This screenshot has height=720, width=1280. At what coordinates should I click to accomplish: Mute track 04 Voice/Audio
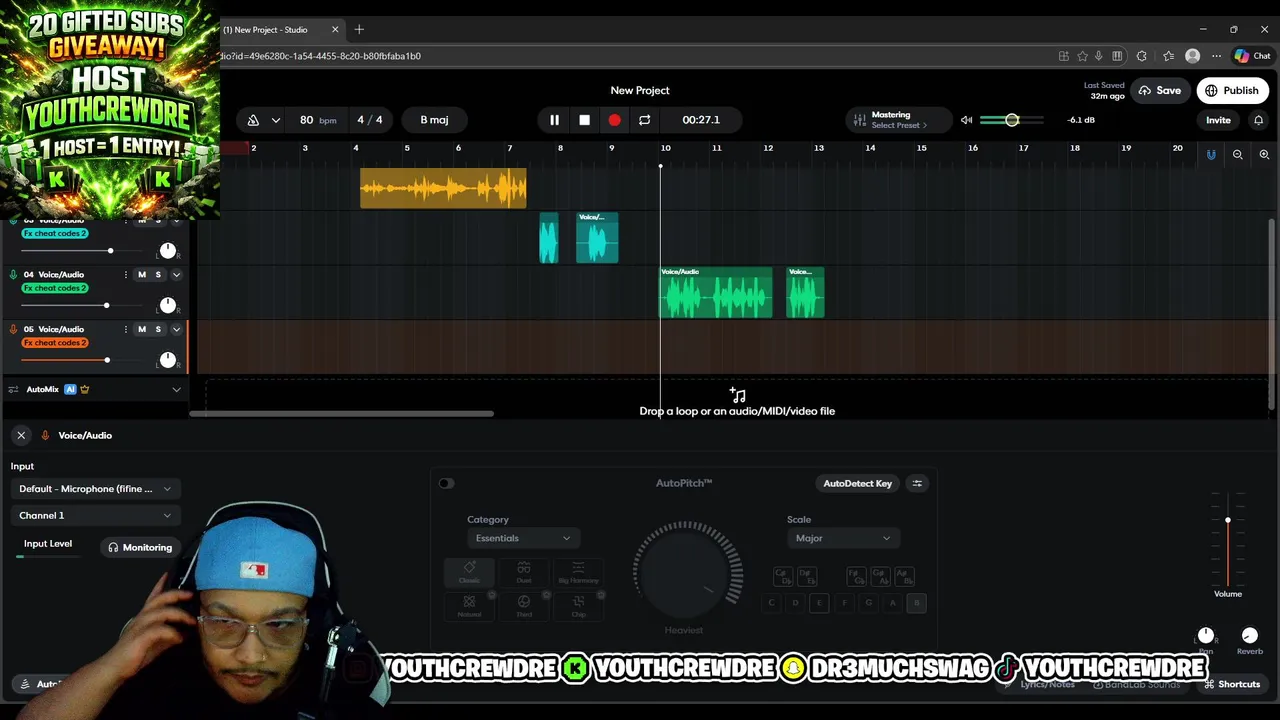142,275
